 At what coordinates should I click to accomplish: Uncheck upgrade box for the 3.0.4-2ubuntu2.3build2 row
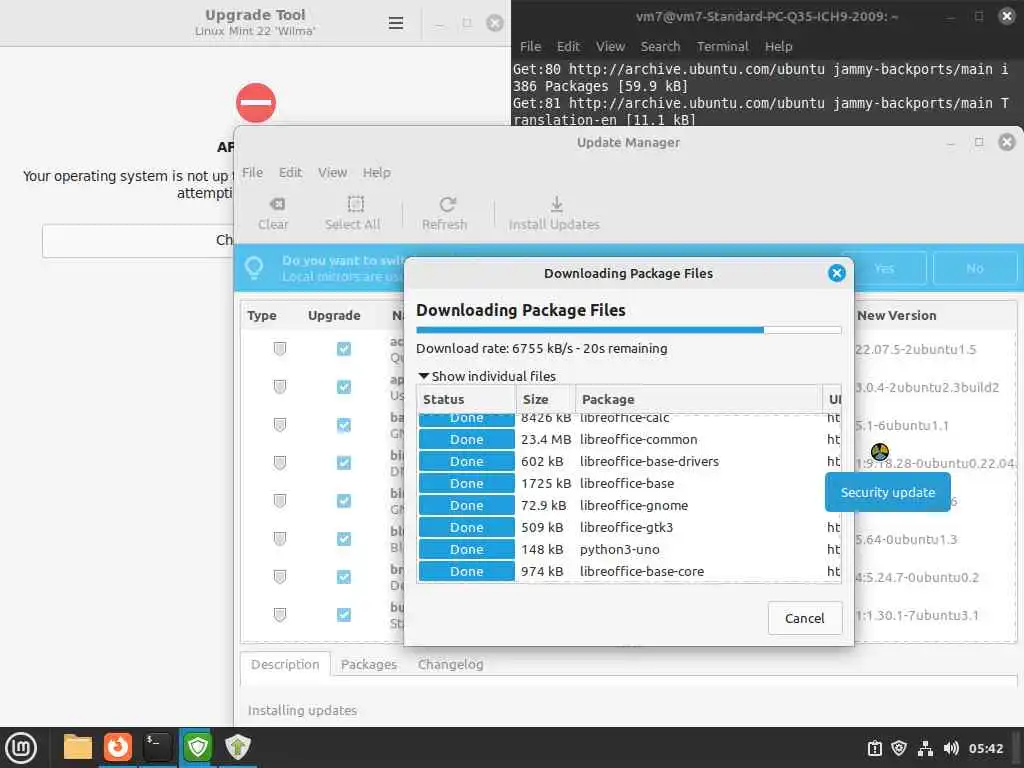click(x=344, y=387)
